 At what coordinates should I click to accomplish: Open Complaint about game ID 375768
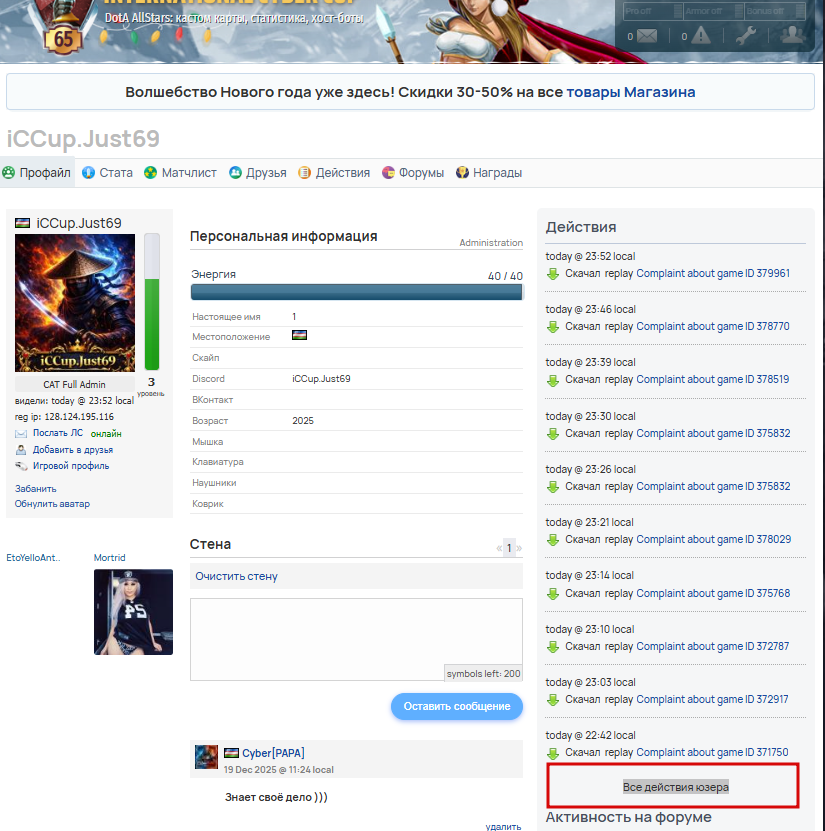coord(713,594)
